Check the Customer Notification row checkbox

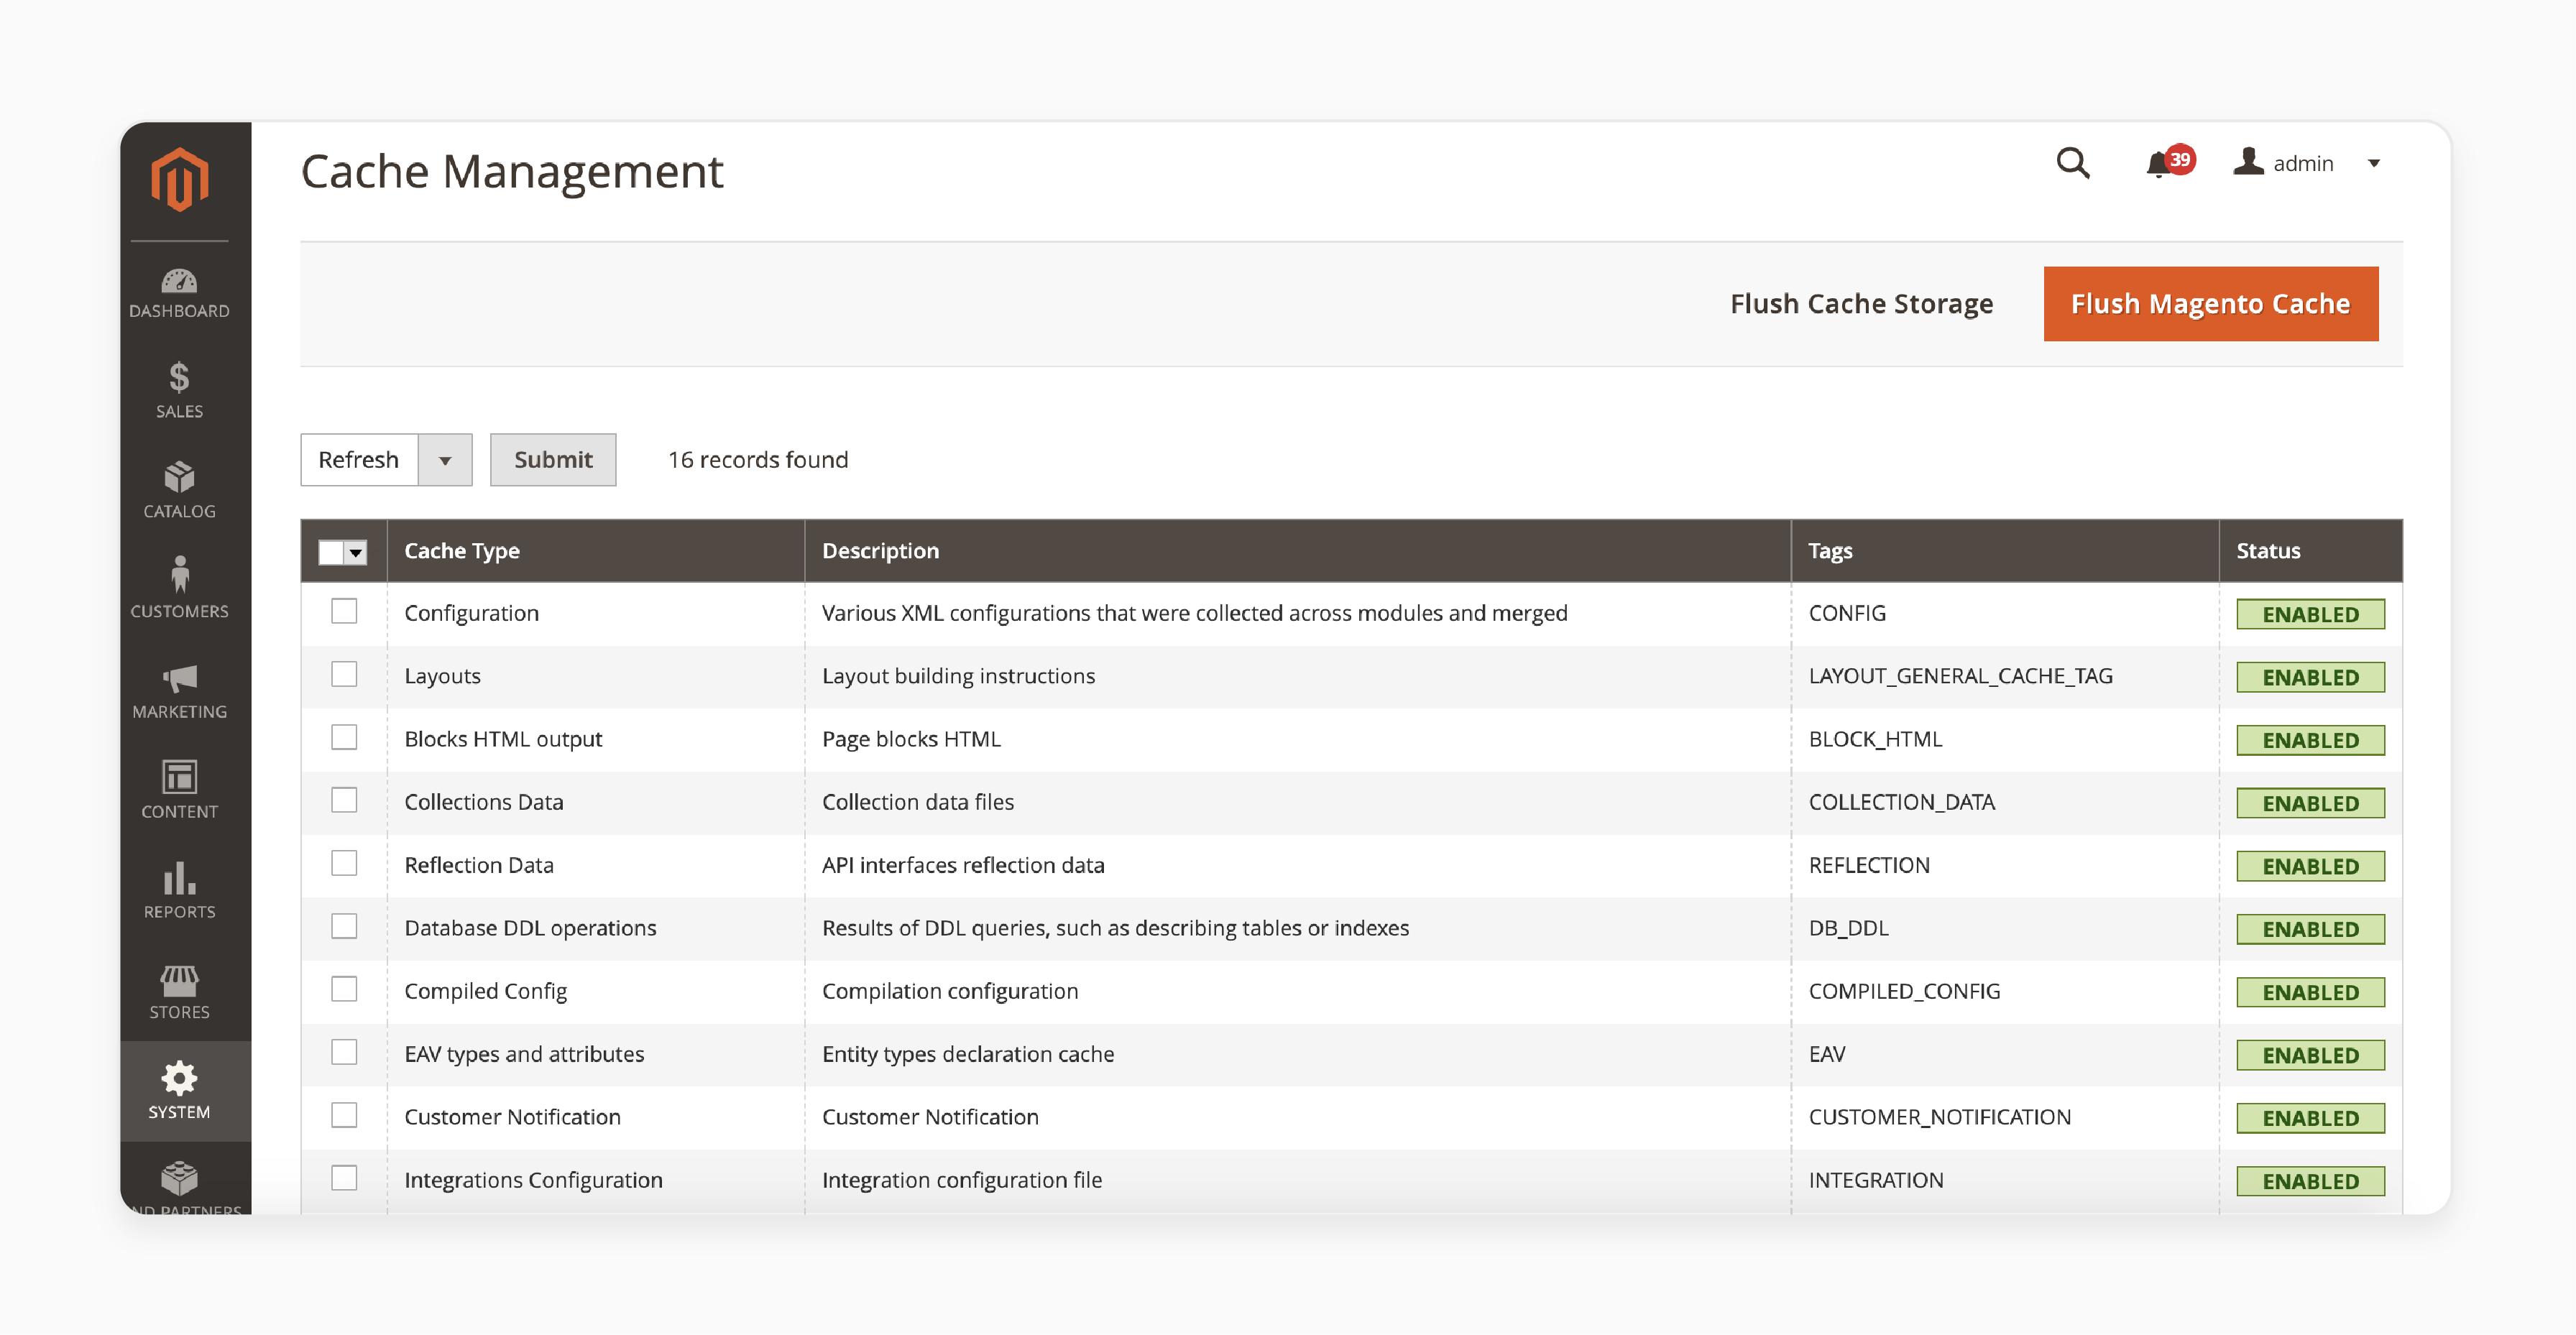(x=344, y=1115)
